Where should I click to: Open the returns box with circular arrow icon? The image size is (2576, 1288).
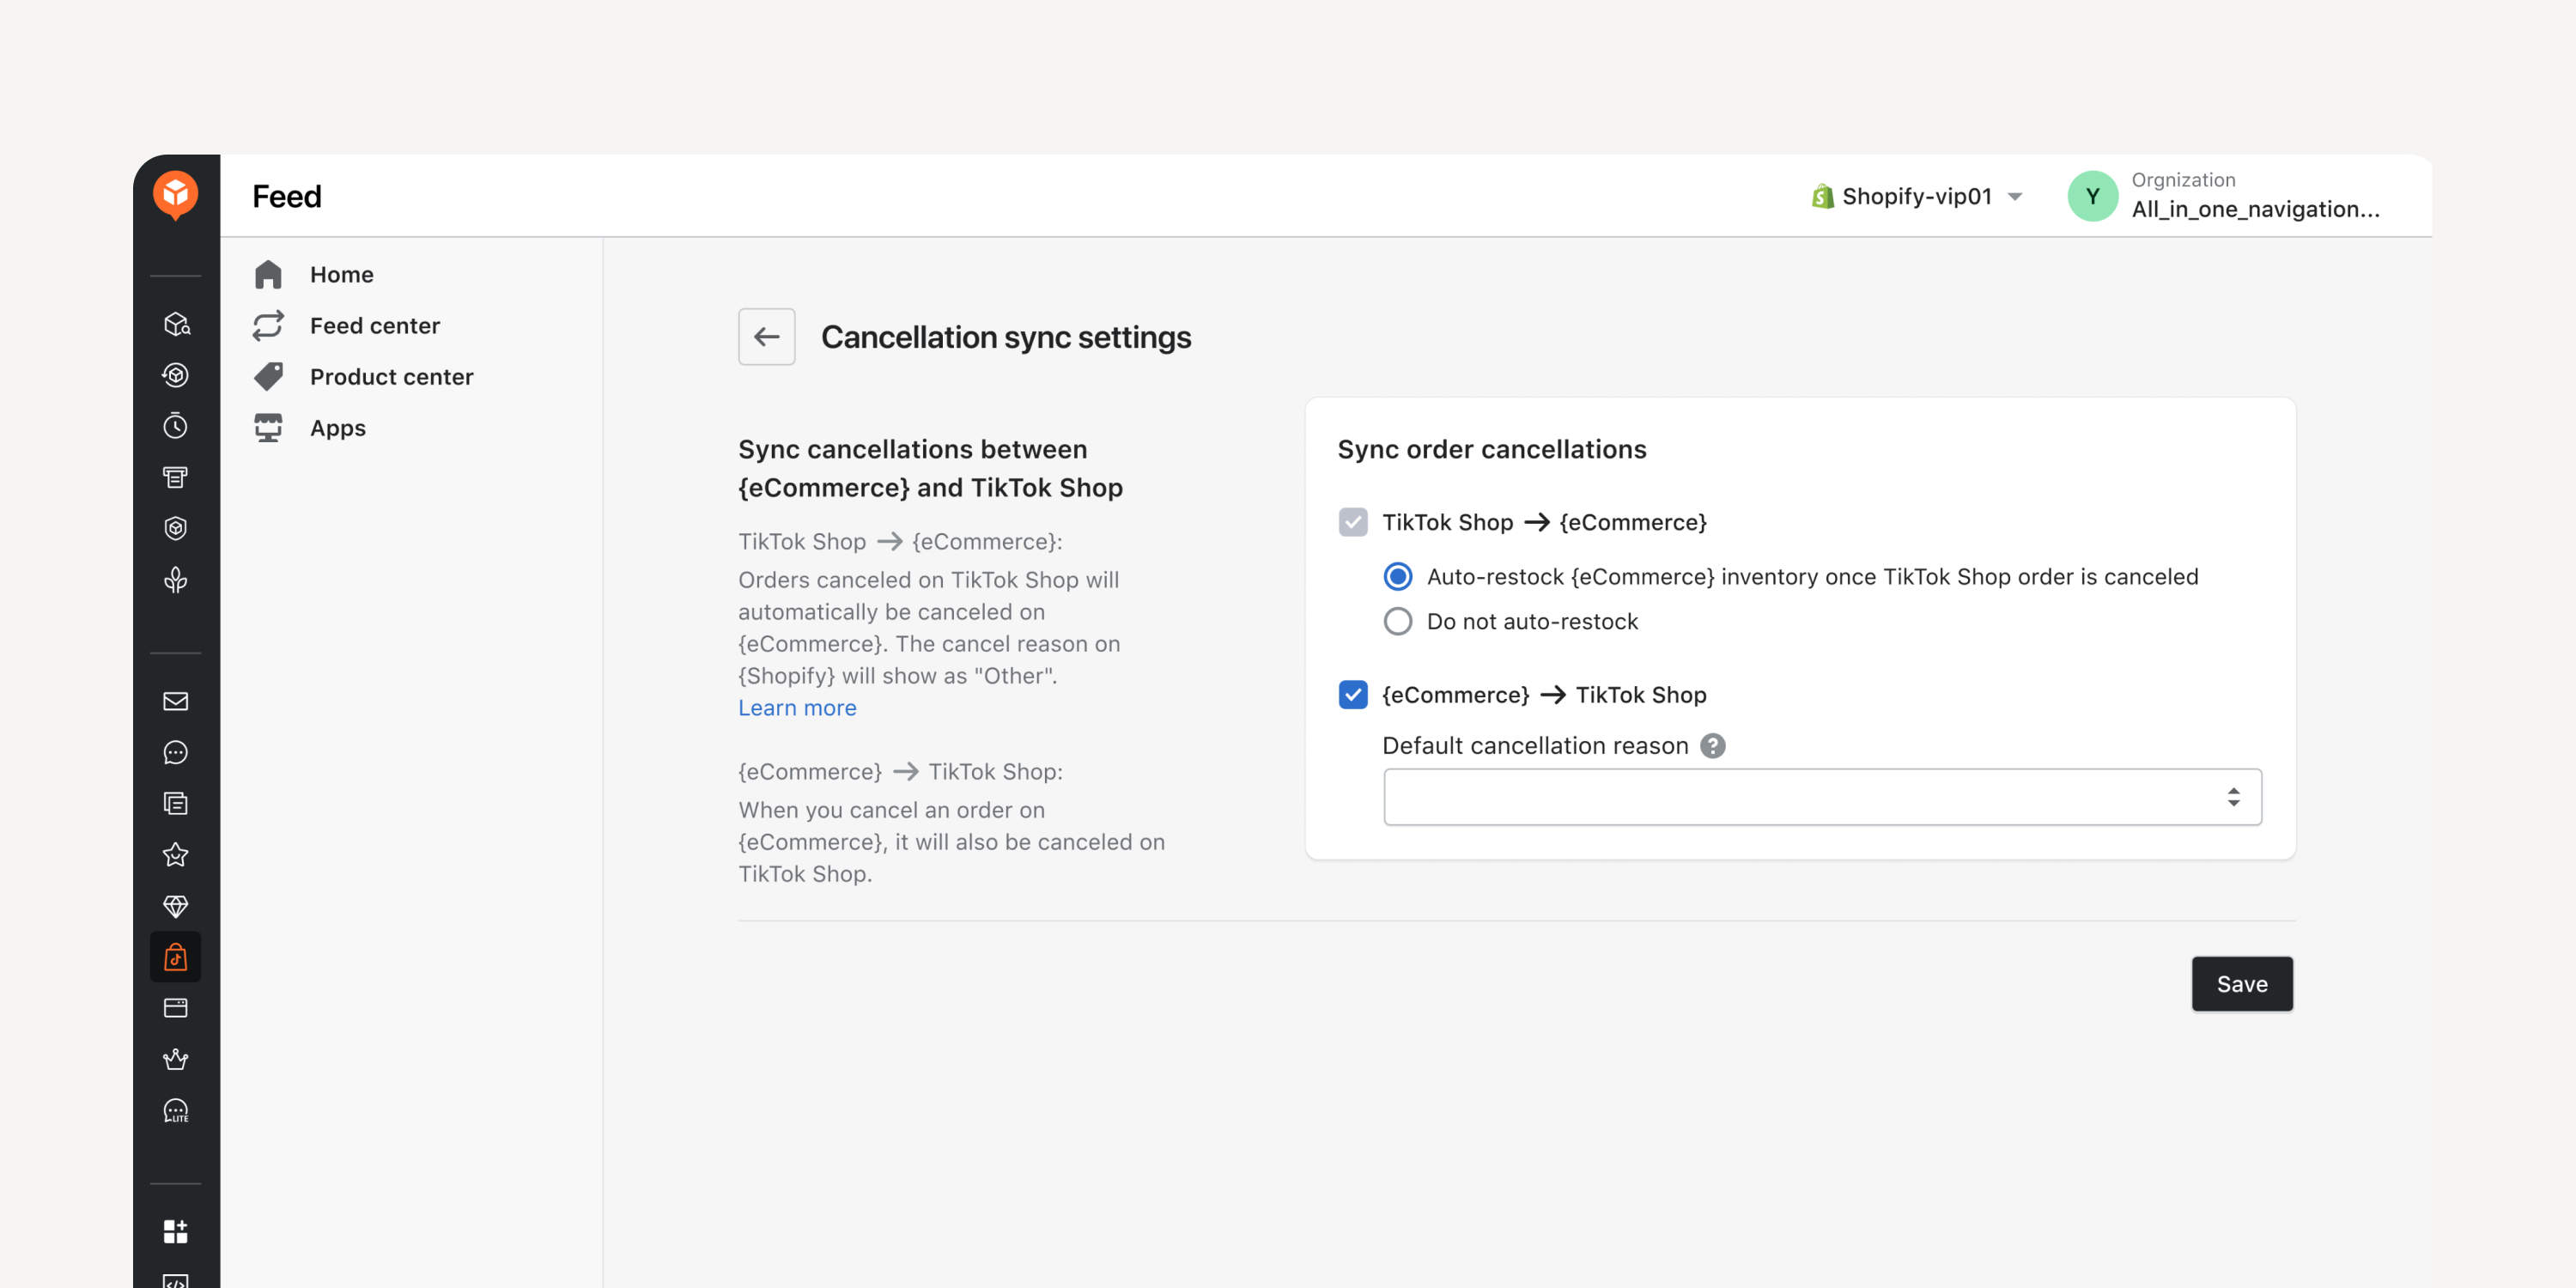point(176,375)
